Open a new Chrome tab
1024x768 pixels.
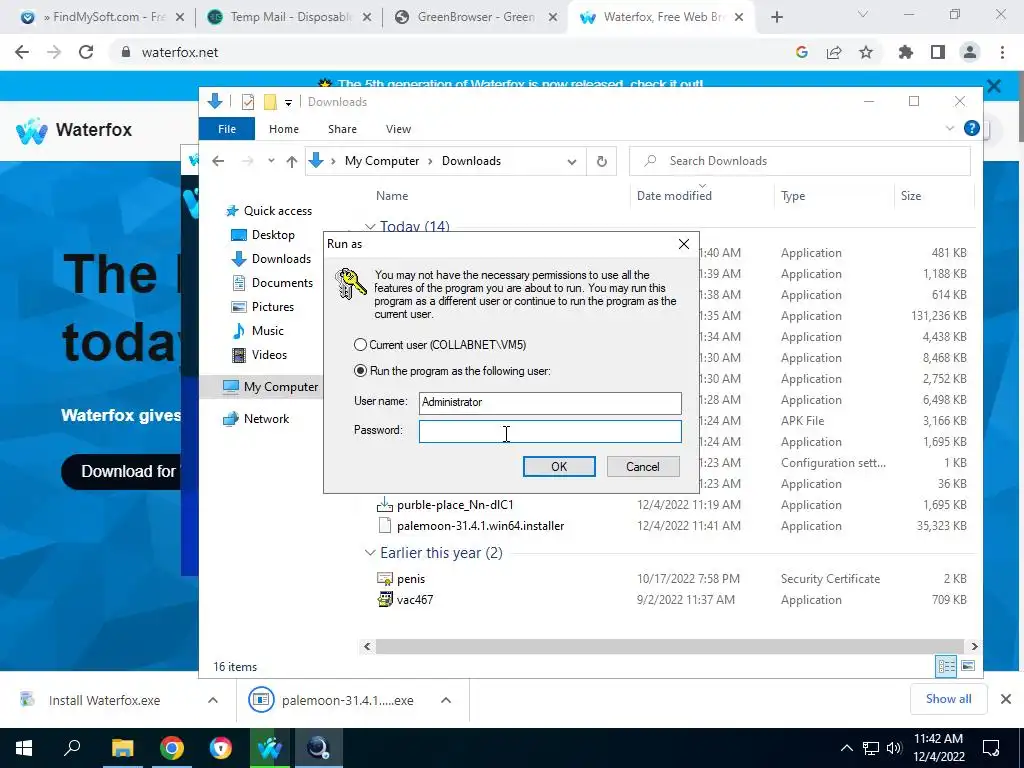coord(776,18)
